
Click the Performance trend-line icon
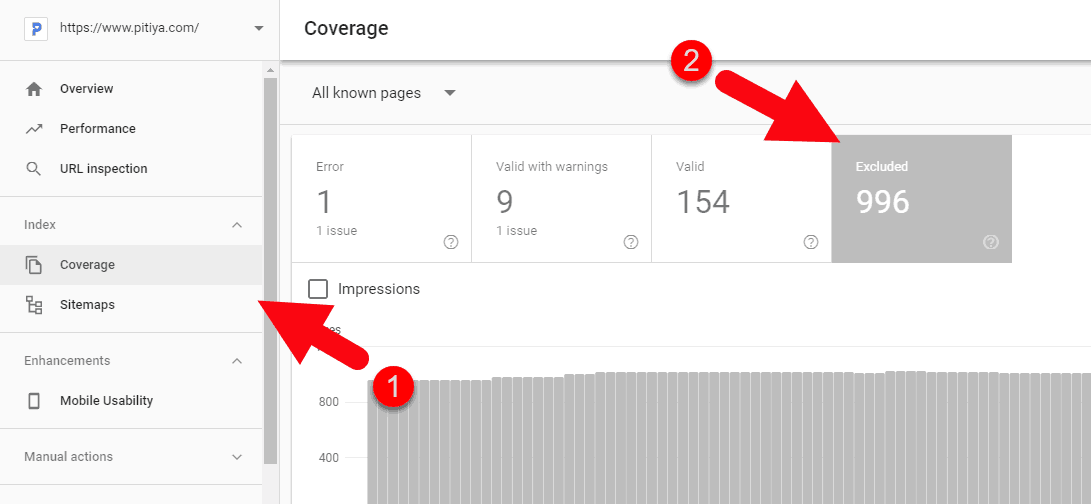[33, 129]
